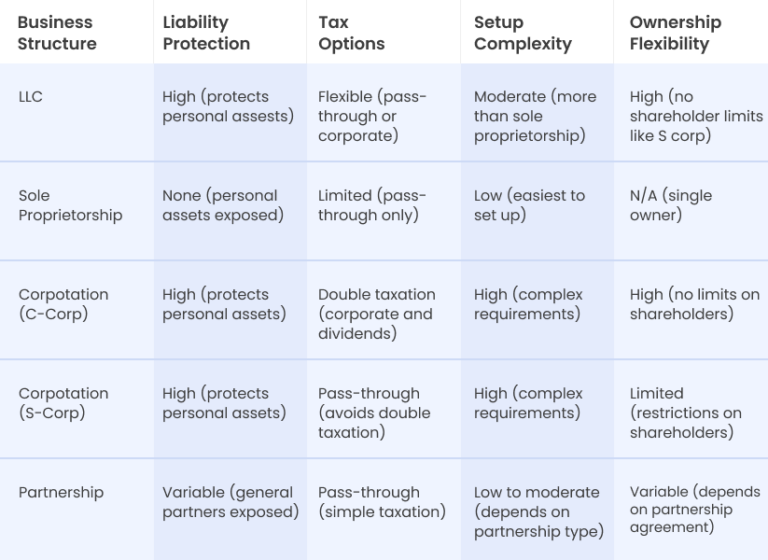The image size is (768, 560).
Task: Click the Corpotation (C-Corp) row label
Action: (x=63, y=304)
